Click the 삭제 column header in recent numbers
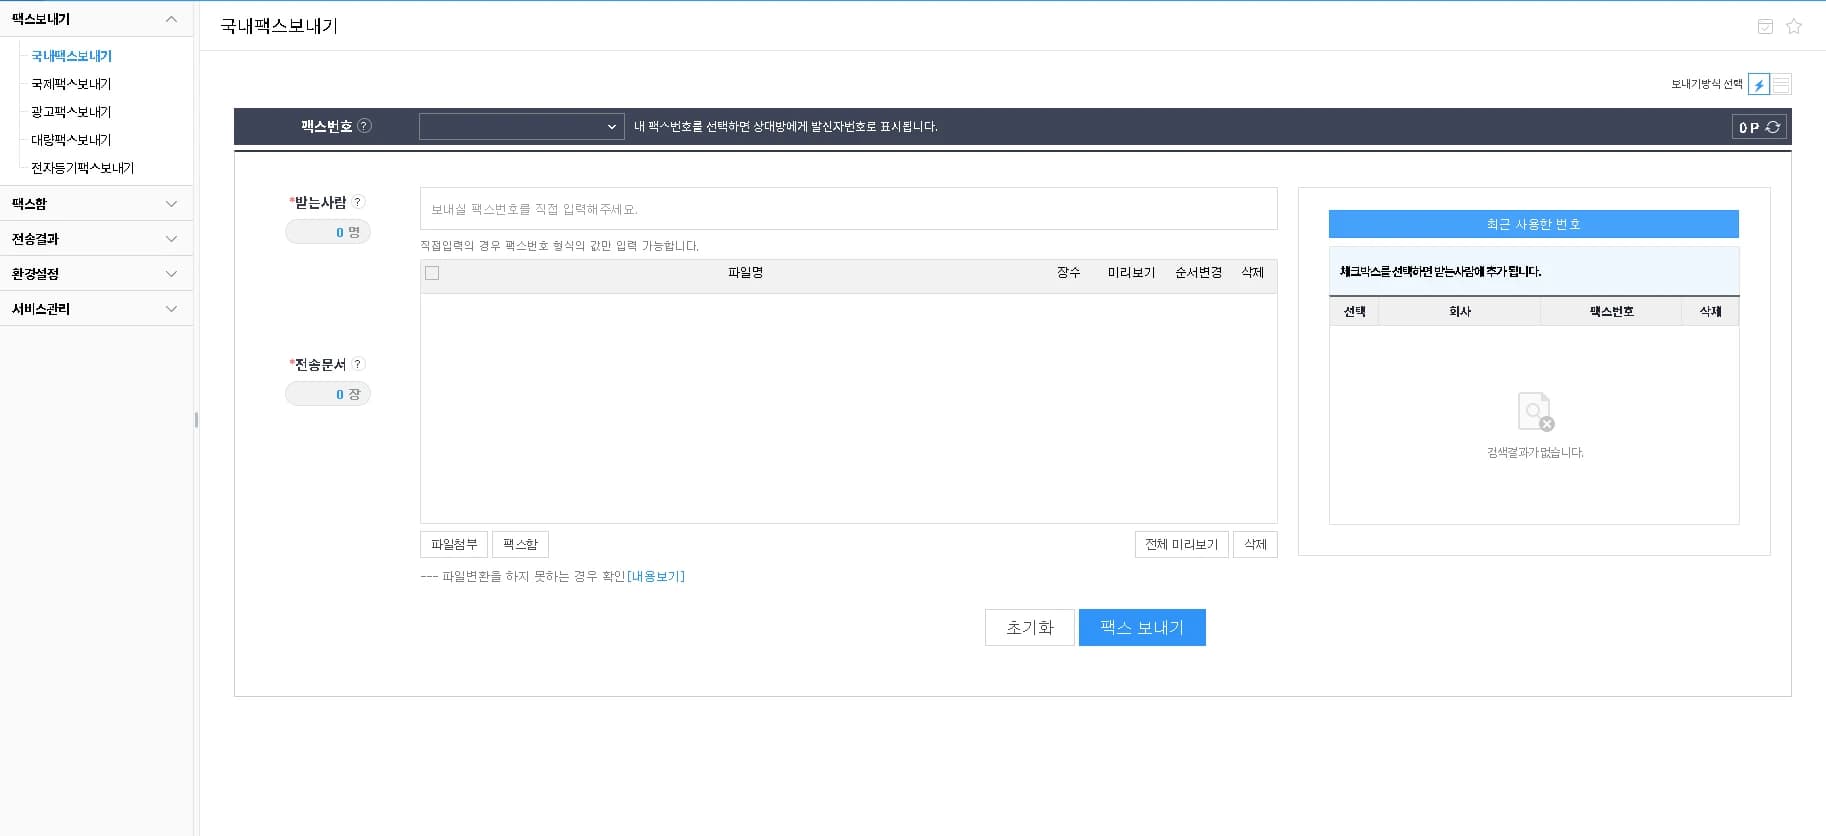The image size is (1826, 836). coord(1710,312)
